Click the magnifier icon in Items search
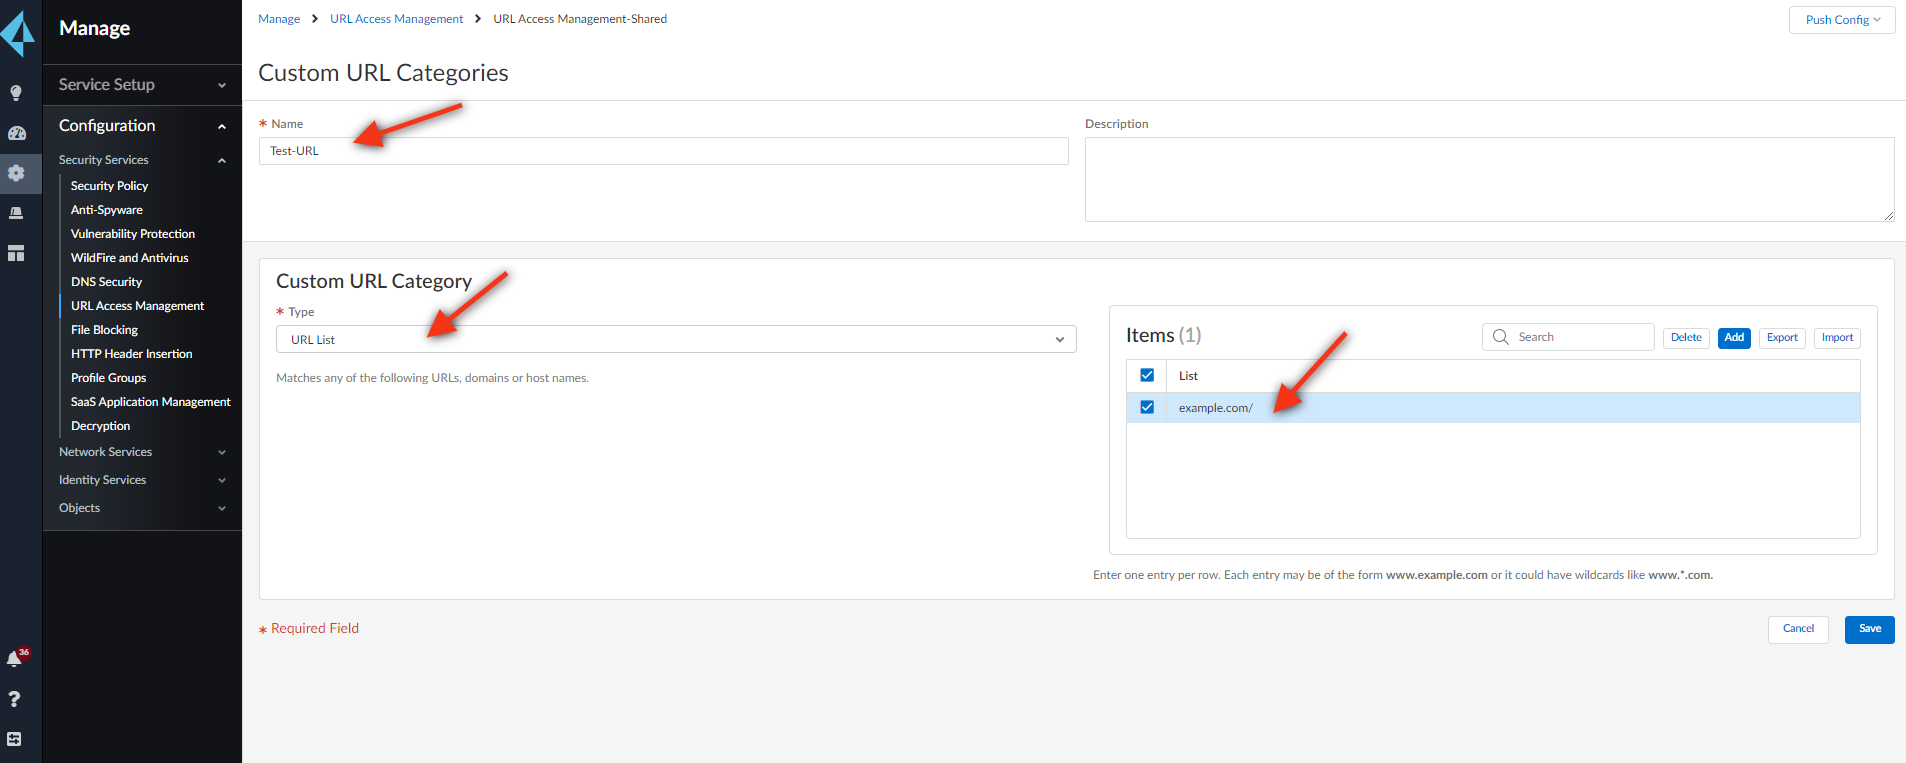Screen dimensions: 1906x763 (1500, 337)
